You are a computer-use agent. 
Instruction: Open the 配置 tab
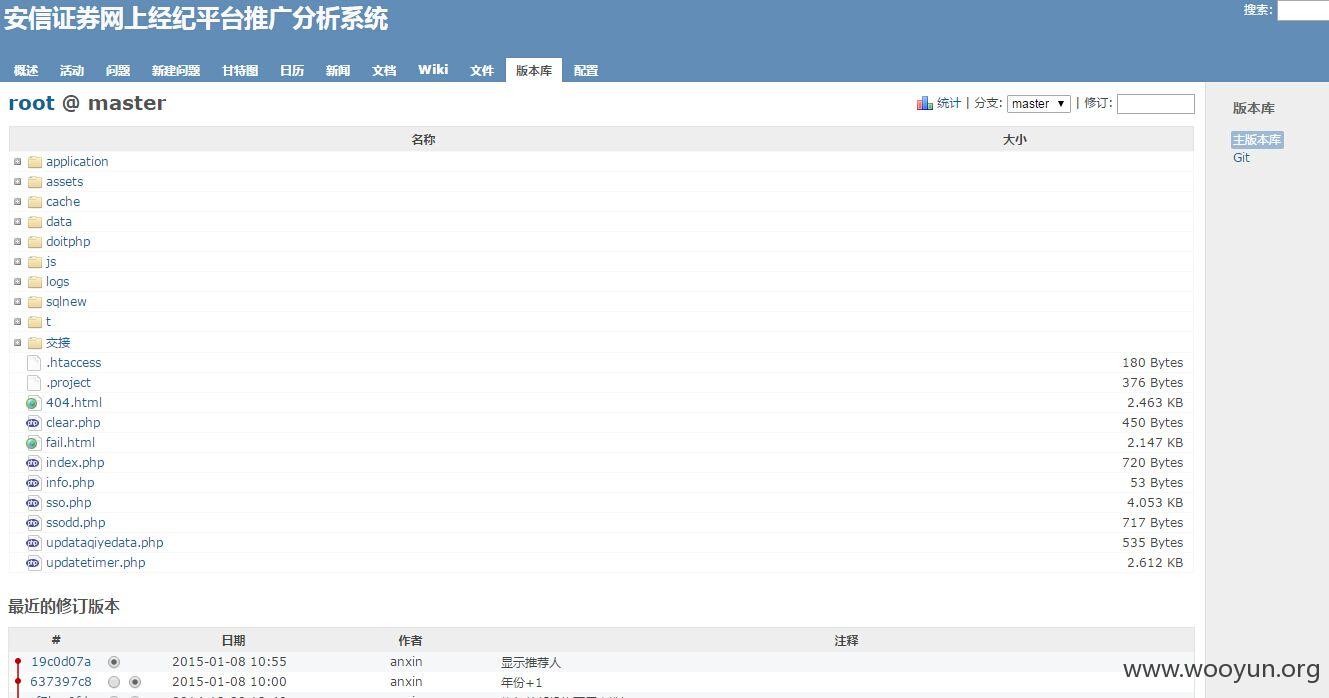click(x=586, y=70)
